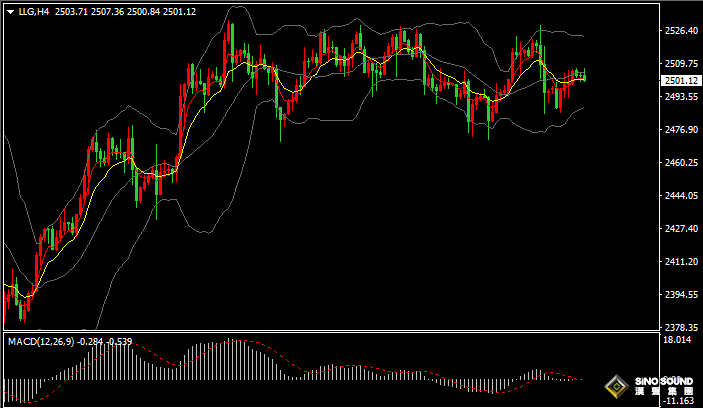Click the 2378.35 price axis label
The width and height of the screenshot is (703, 408).
coord(680,327)
